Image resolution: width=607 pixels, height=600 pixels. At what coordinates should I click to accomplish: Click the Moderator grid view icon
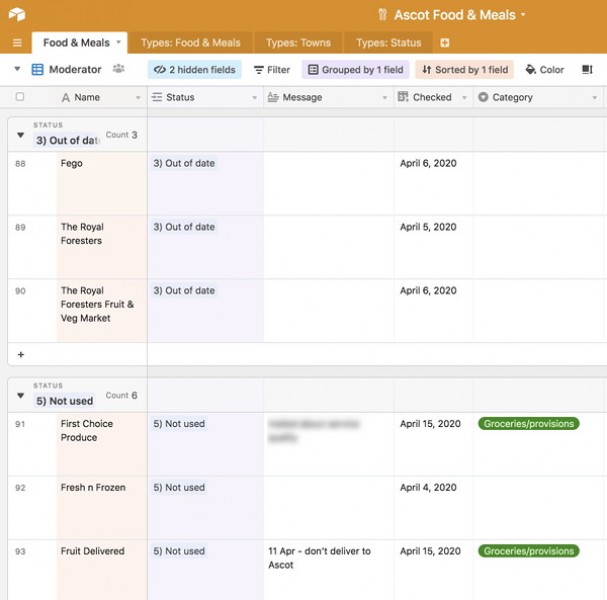[38, 70]
